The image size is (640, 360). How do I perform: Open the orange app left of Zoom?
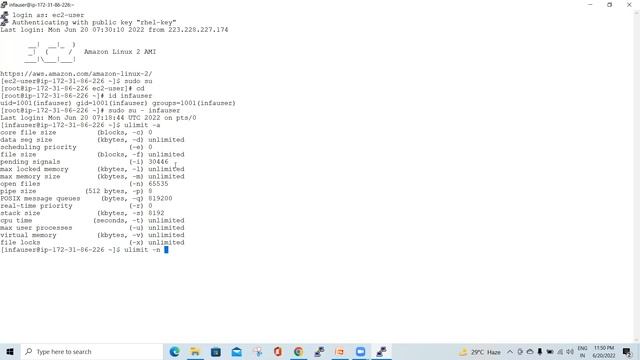[x=340, y=352]
